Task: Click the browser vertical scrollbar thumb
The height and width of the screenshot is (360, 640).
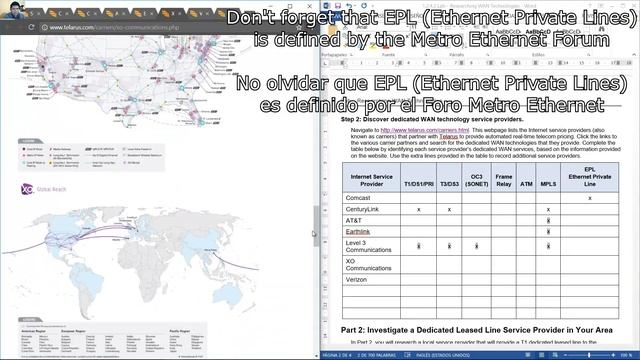Action: coord(316,226)
